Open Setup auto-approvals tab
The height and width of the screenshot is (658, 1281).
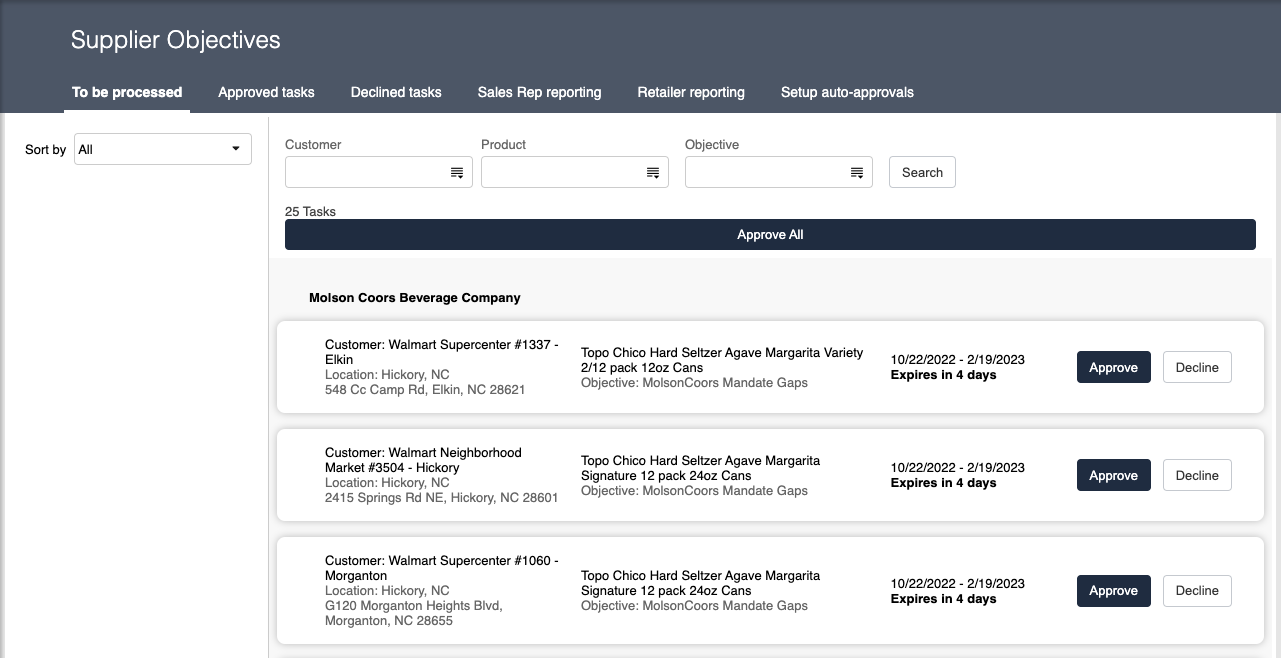[x=847, y=92]
